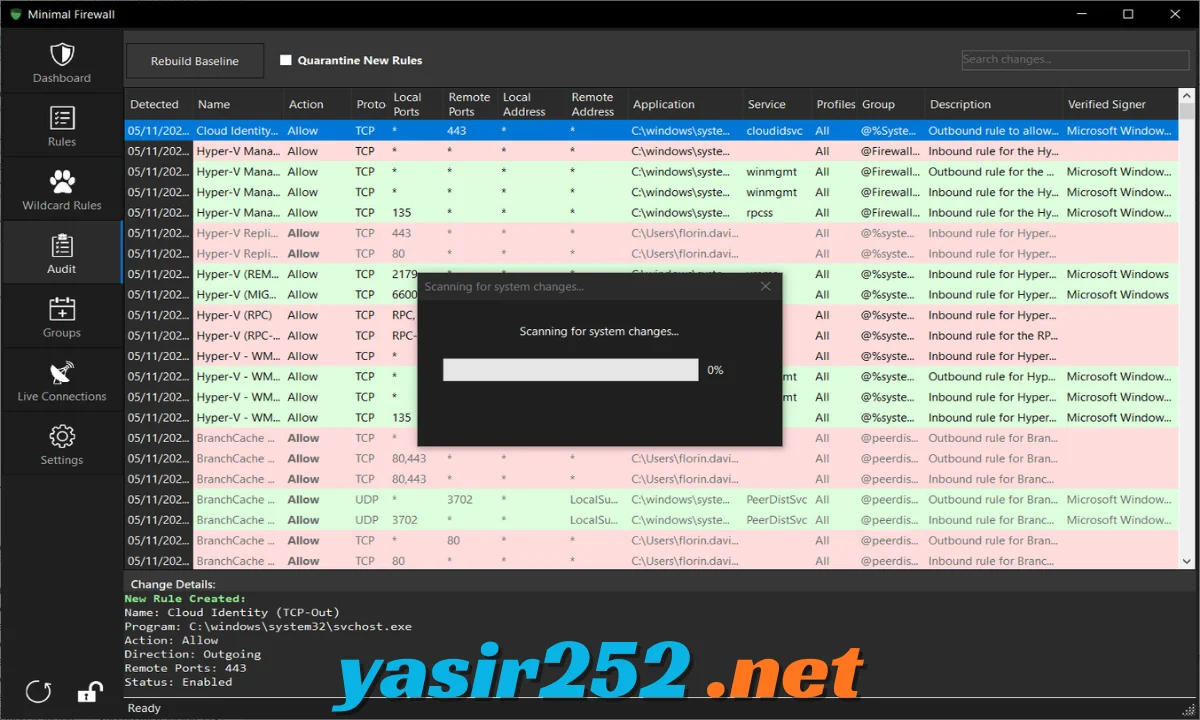Select the Cloud Identity rule row
This screenshot has width=1200, height=720.
(652, 130)
